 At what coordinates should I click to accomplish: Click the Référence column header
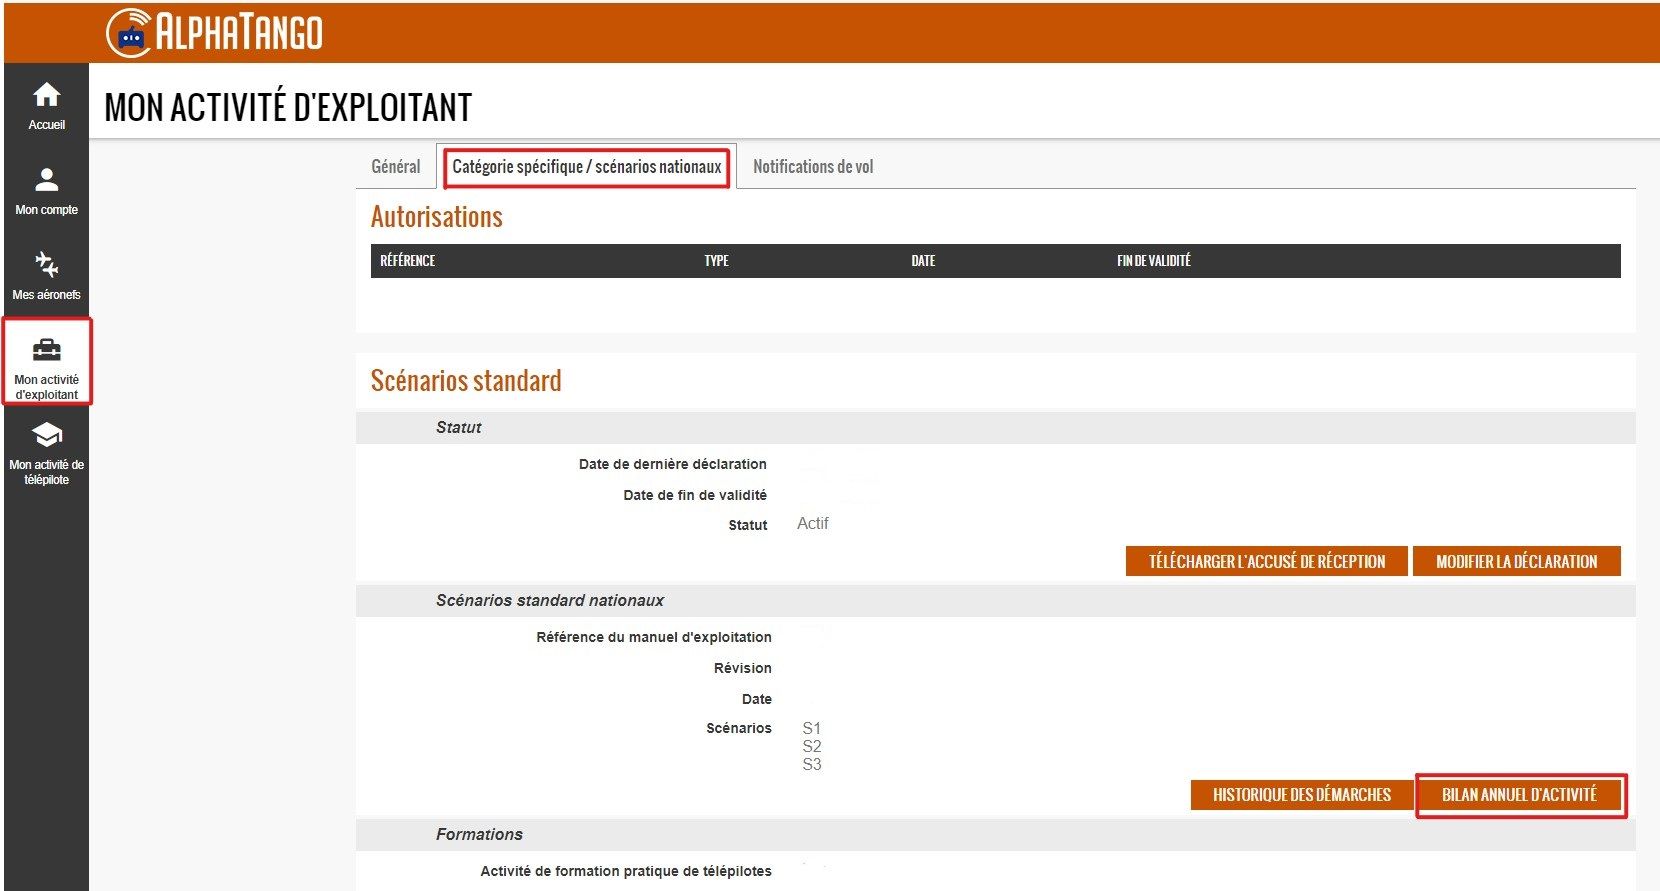[x=407, y=261]
